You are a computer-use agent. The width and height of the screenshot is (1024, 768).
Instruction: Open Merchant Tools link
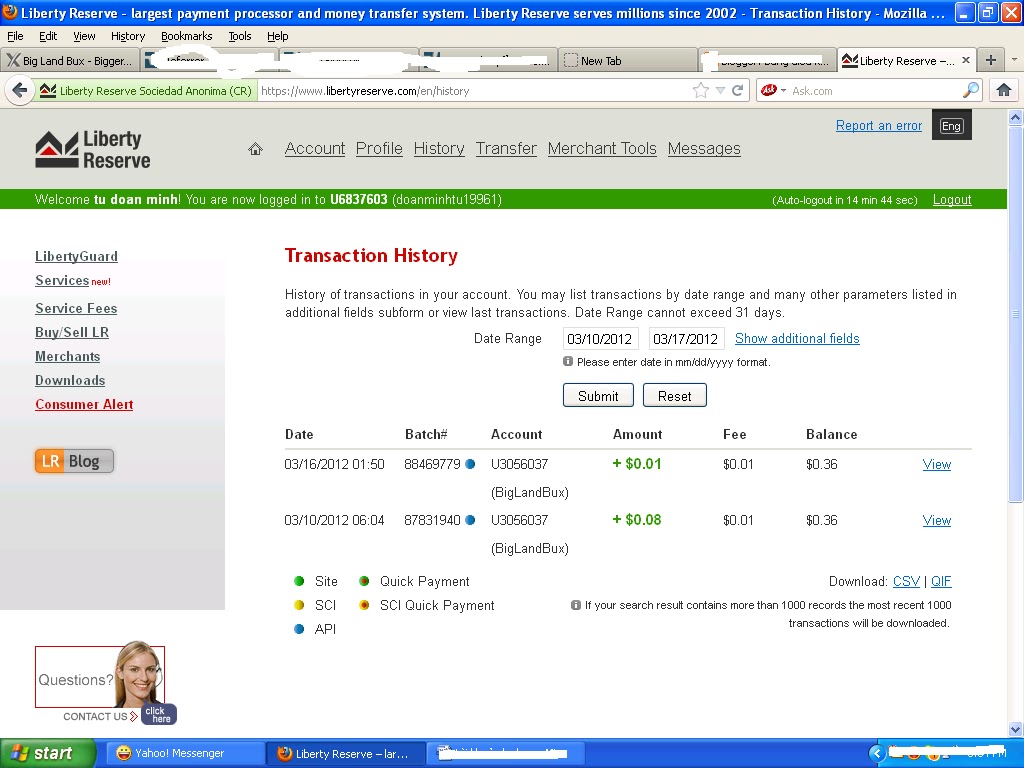pyautogui.click(x=602, y=149)
